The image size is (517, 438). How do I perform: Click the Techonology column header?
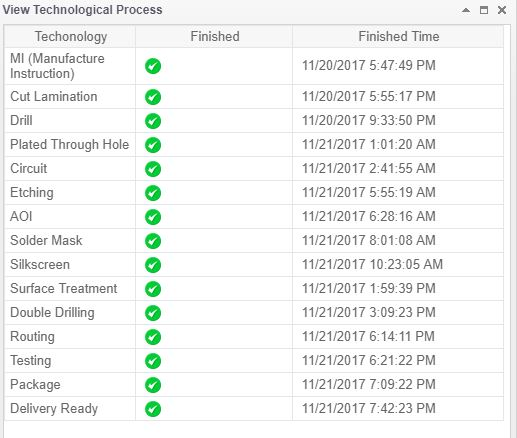(x=71, y=37)
